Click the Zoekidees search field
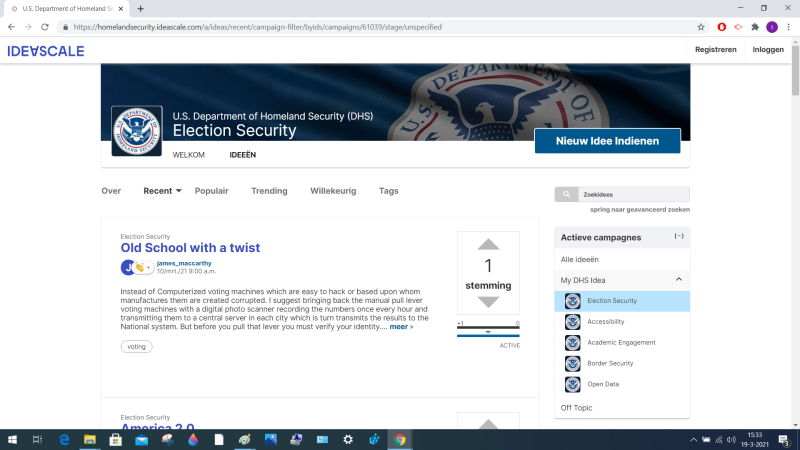This screenshot has width=800, height=450. coord(633,194)
